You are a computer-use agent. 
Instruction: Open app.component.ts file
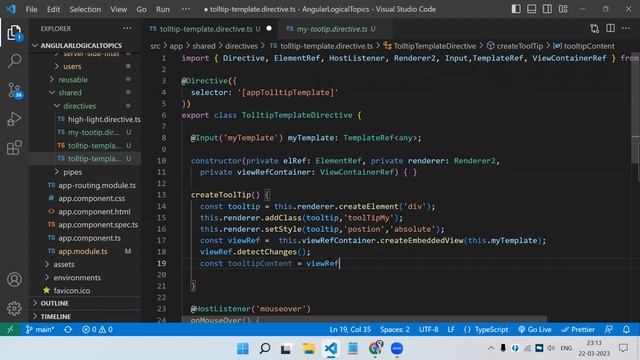click(x=89, y=238)
